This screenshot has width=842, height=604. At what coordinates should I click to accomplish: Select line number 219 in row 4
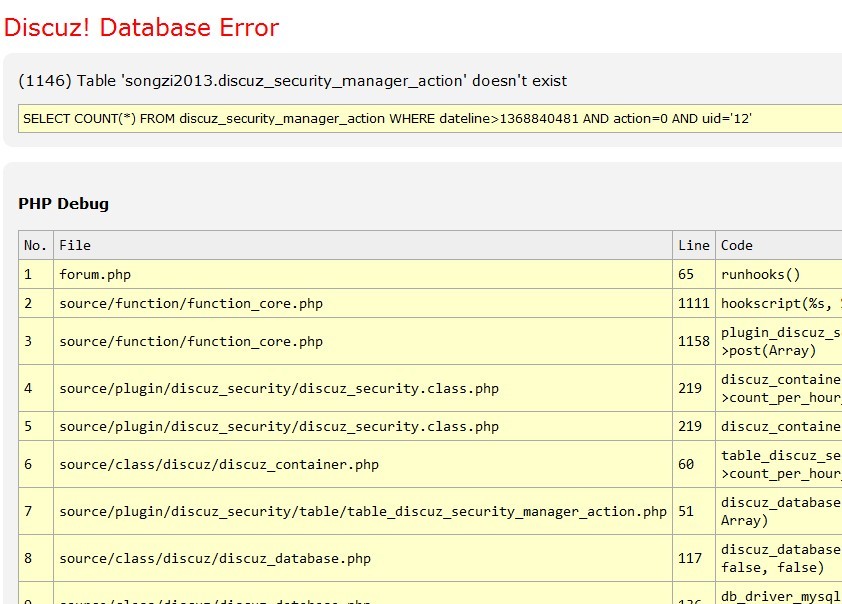click(694, 388)
